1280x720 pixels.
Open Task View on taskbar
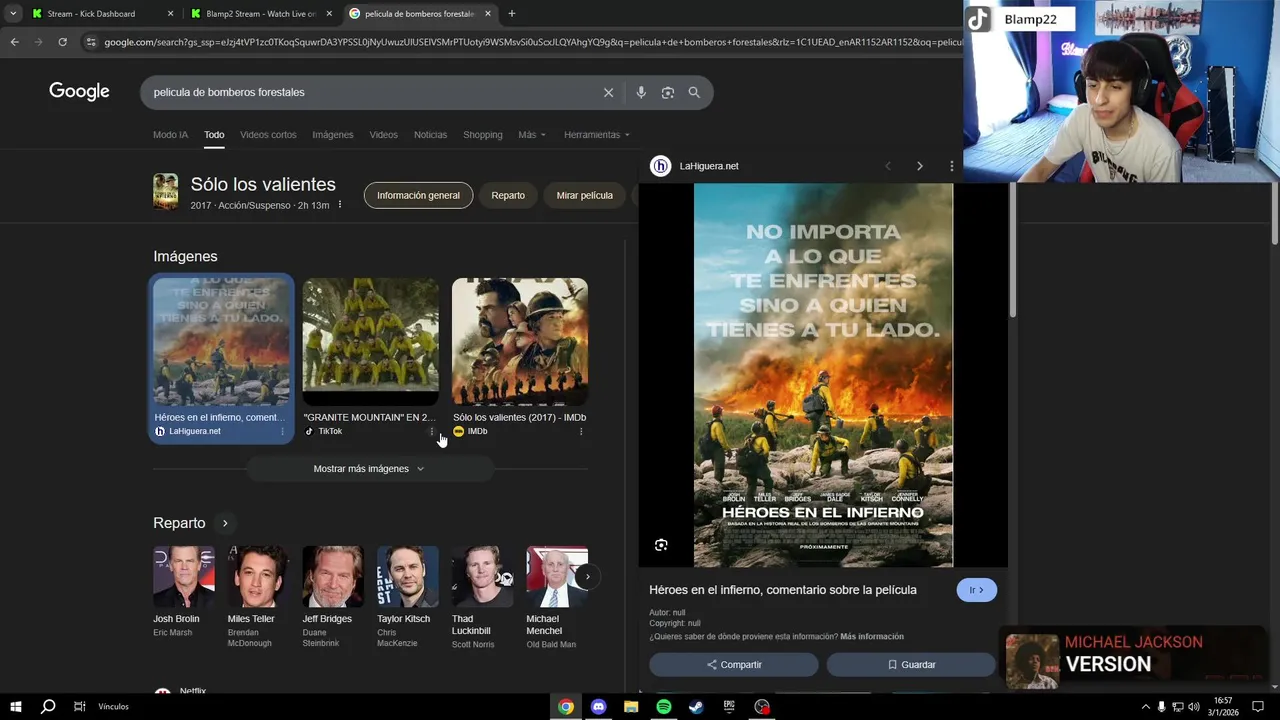[79, 706]
